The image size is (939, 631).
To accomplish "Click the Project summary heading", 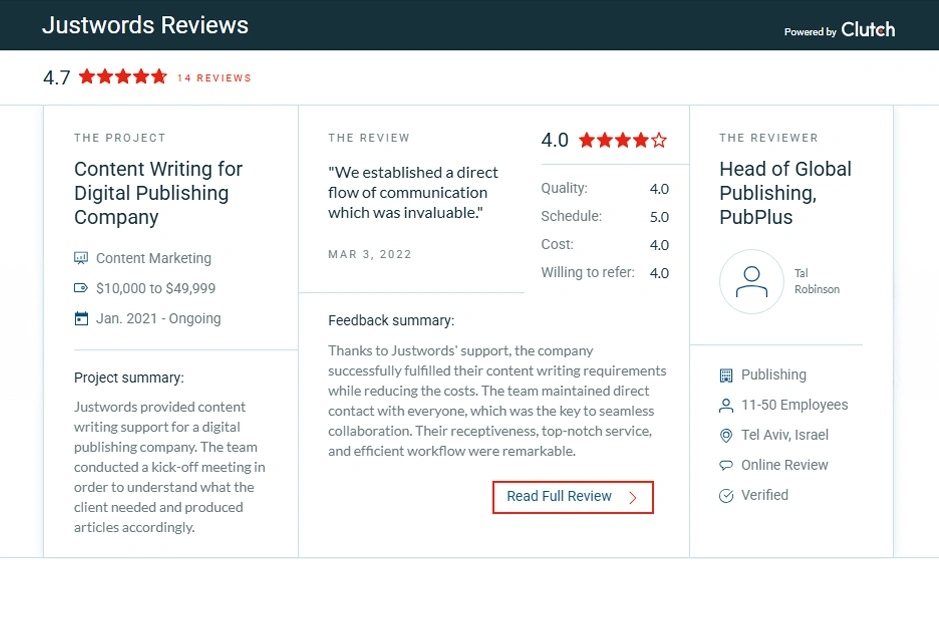I will pos(129,378).
